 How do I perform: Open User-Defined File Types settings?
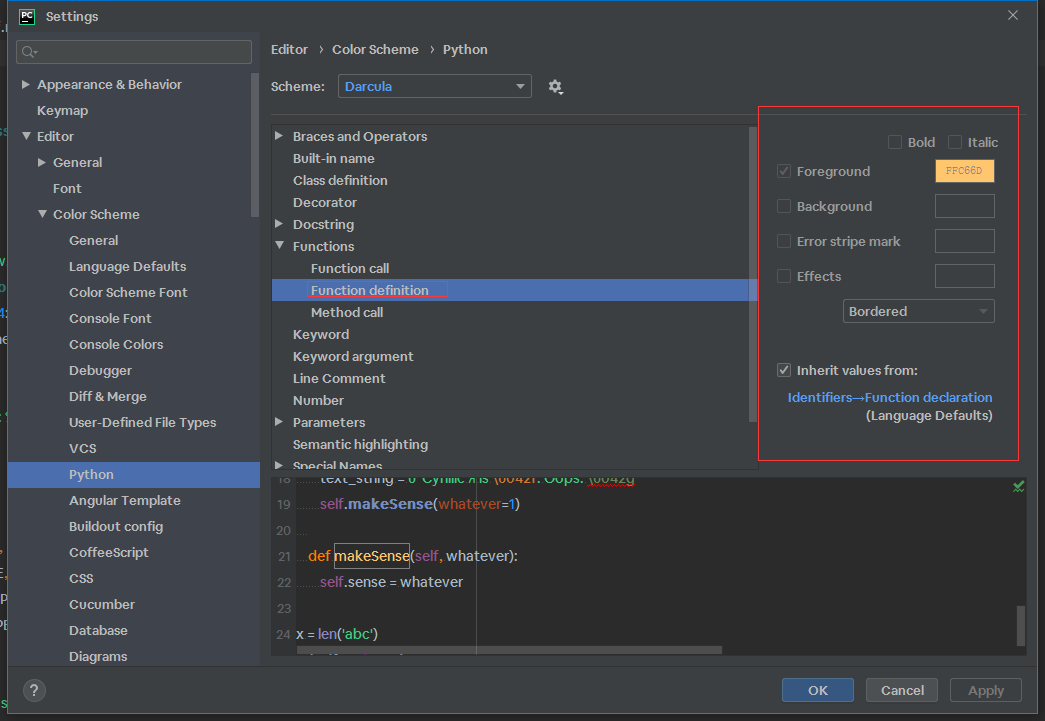142,422
